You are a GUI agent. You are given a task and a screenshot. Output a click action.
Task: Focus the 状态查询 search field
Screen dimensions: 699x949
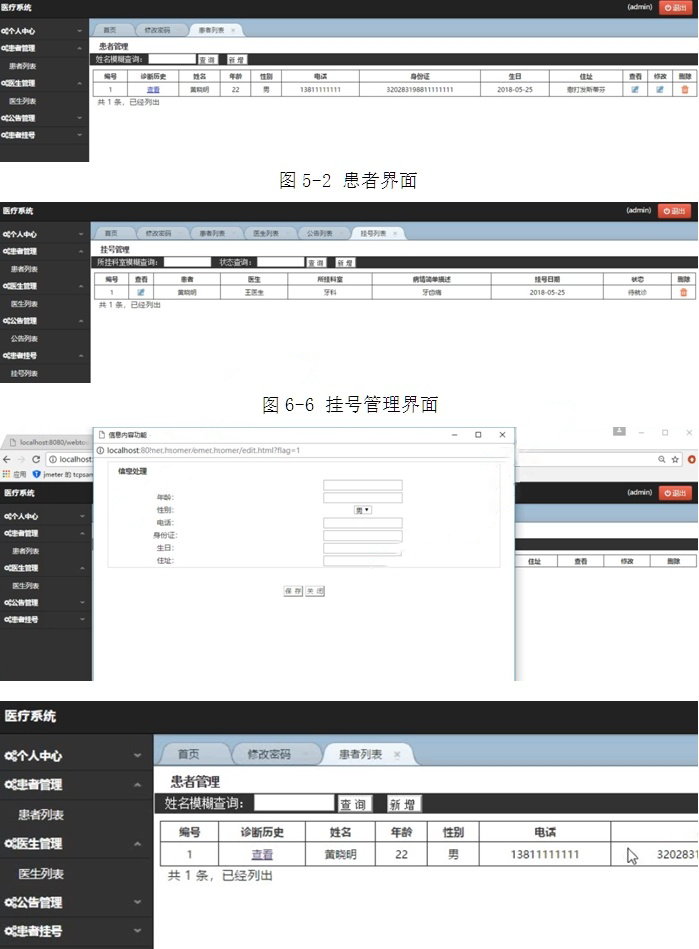click(280, 262)
